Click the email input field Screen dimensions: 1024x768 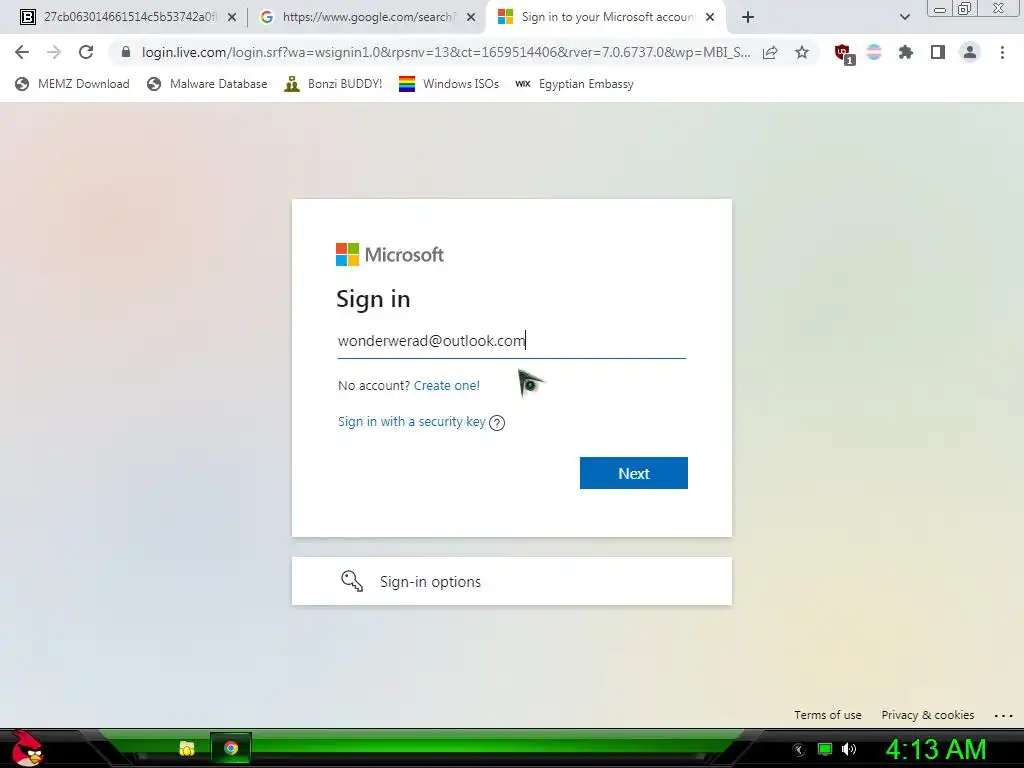[x=511, y=341]
